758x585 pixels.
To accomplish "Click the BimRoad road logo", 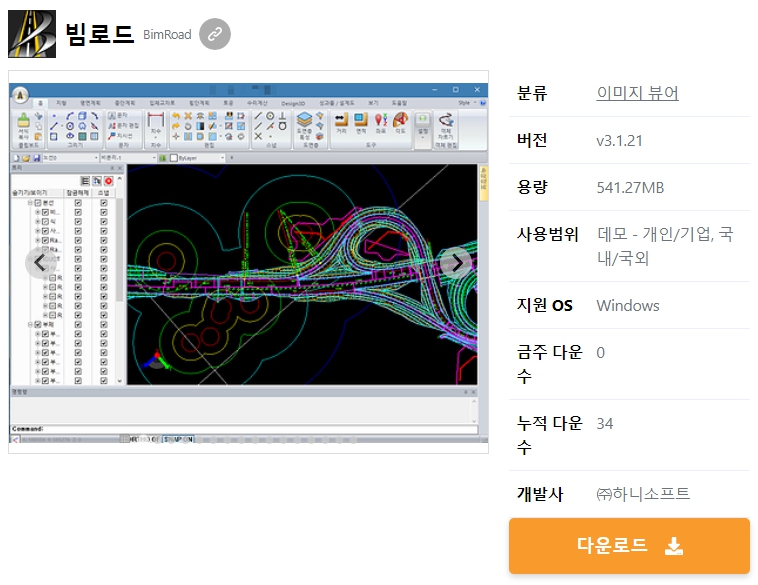I will pos(32,34).
